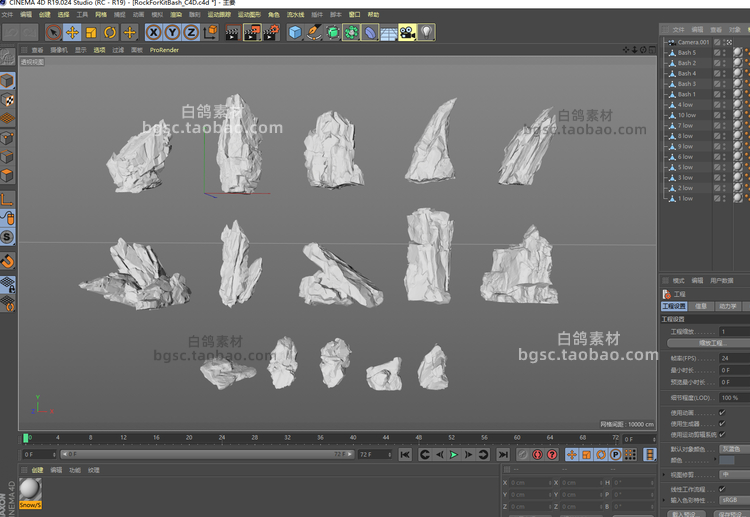Switch to the 工程设置 tab
This screenshot has height=517, width=750.
[x=674, y=306]
